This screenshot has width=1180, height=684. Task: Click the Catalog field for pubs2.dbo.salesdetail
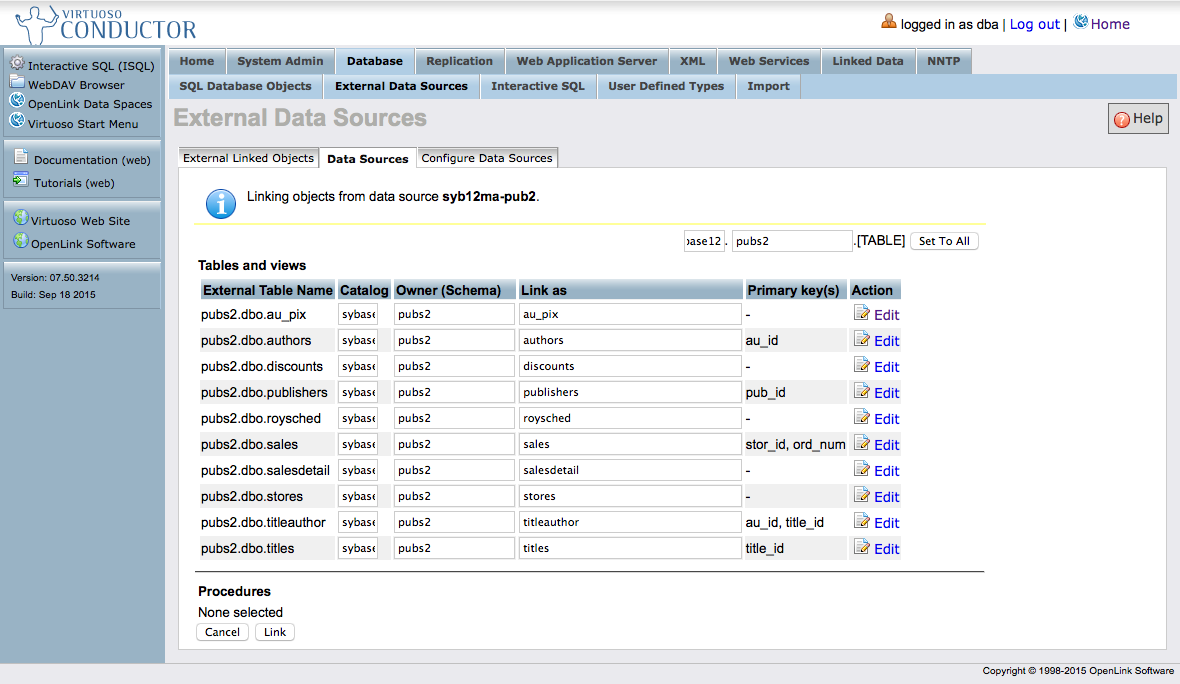(x=358, y=470)
